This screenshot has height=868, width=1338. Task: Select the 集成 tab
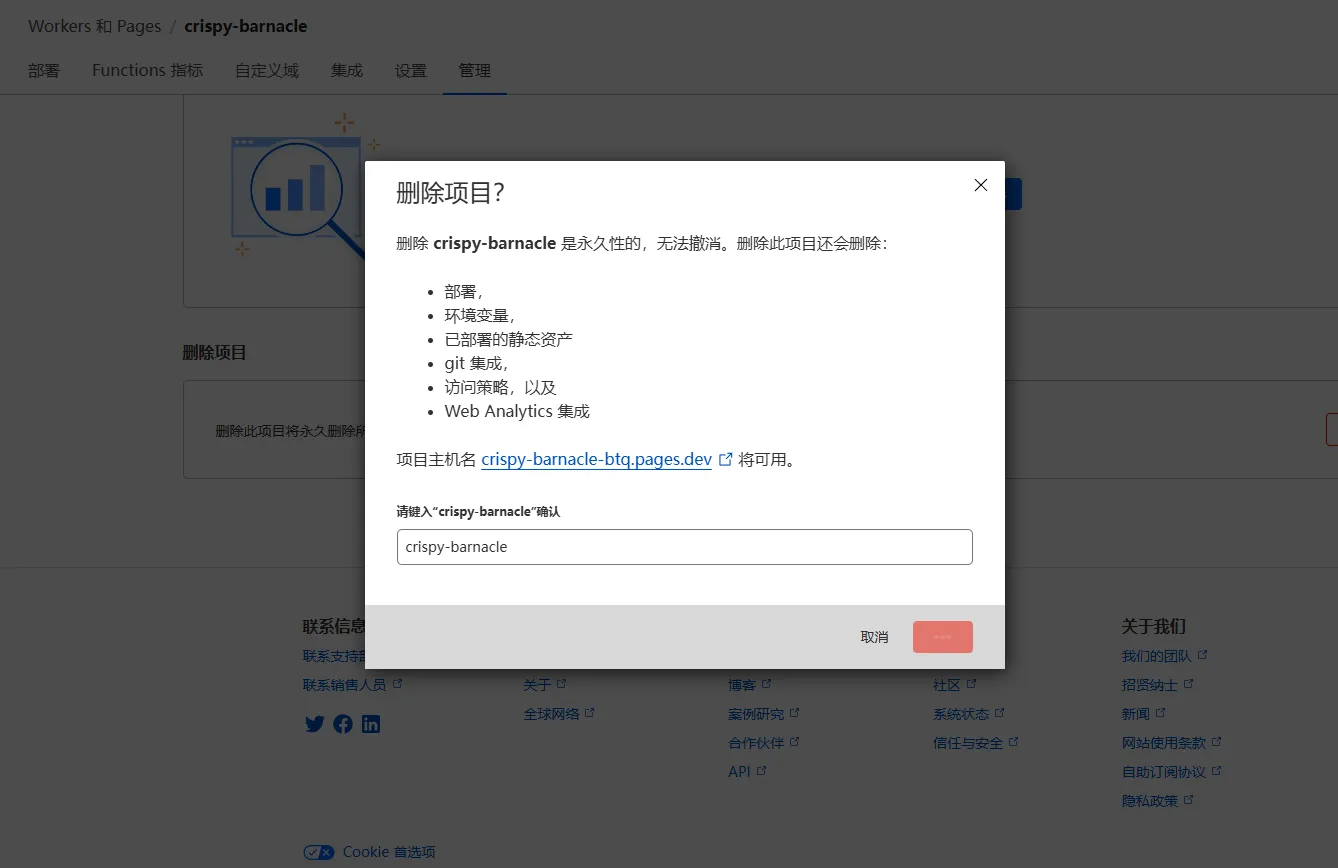click(x=346, y=70)
